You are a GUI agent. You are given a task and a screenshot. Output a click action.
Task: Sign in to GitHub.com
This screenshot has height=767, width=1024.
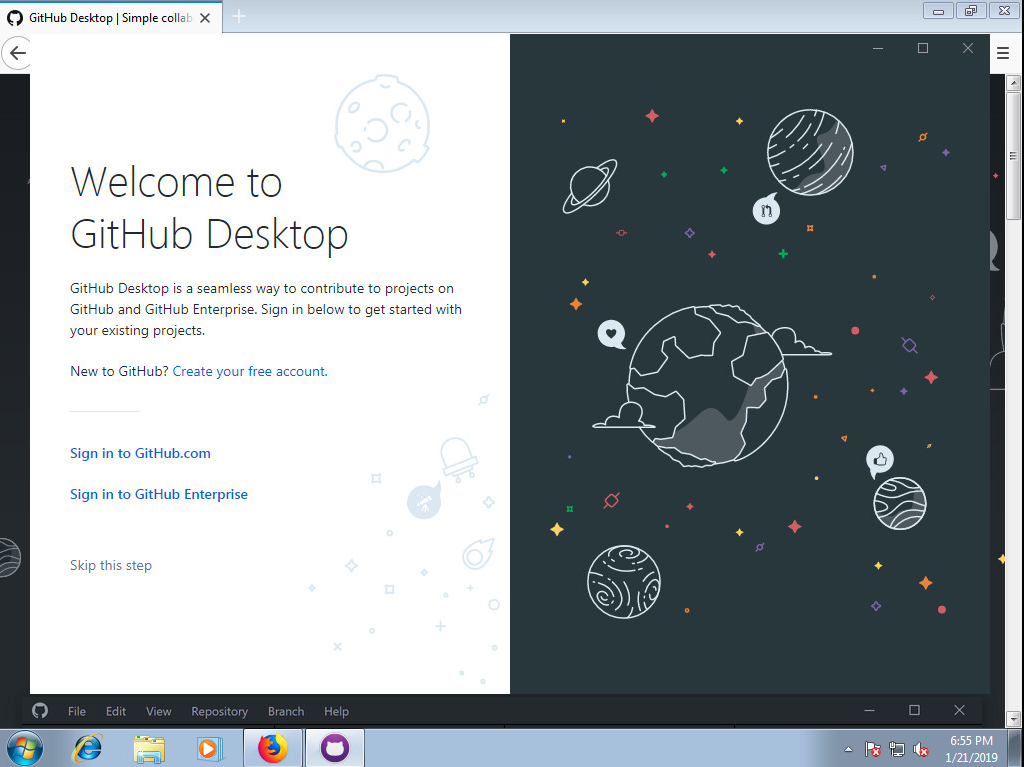point(140,453)
